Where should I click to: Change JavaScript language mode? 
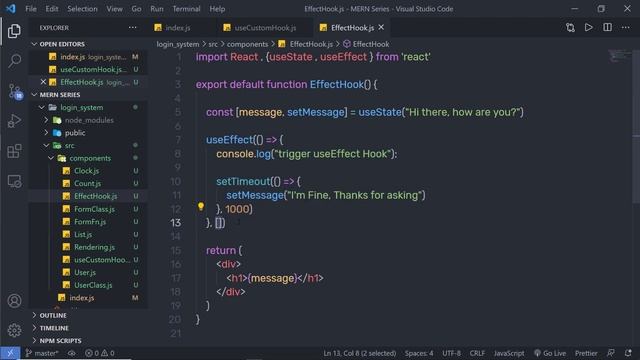click(509, 353)
